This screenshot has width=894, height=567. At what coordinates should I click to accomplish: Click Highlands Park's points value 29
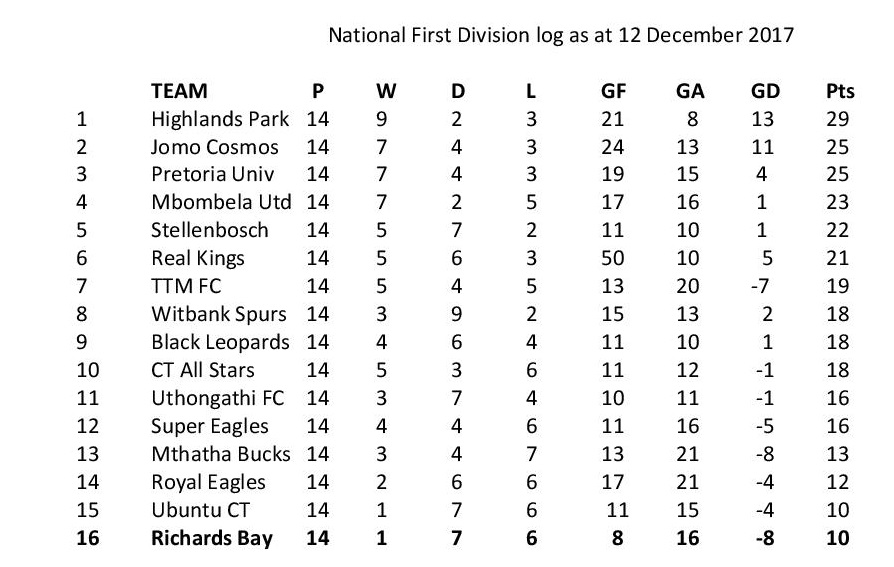(x=838, y=119)
